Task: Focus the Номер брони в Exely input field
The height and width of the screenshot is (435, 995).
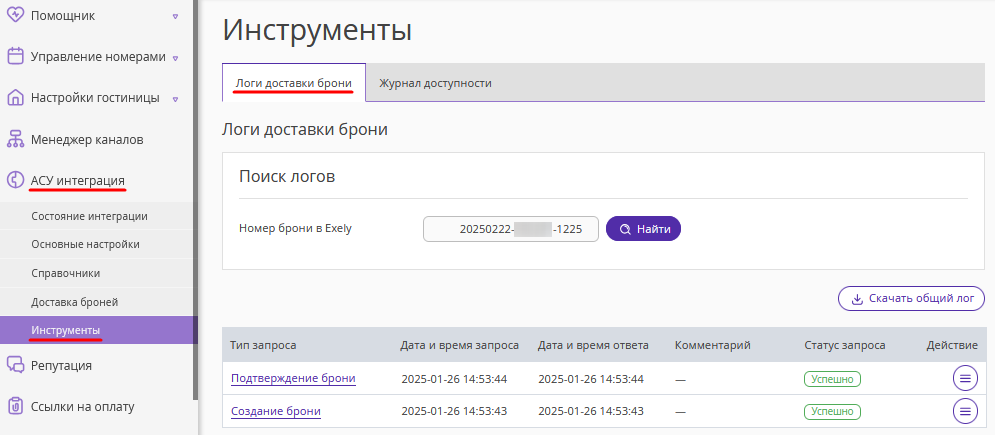Action: click(511, 229)
